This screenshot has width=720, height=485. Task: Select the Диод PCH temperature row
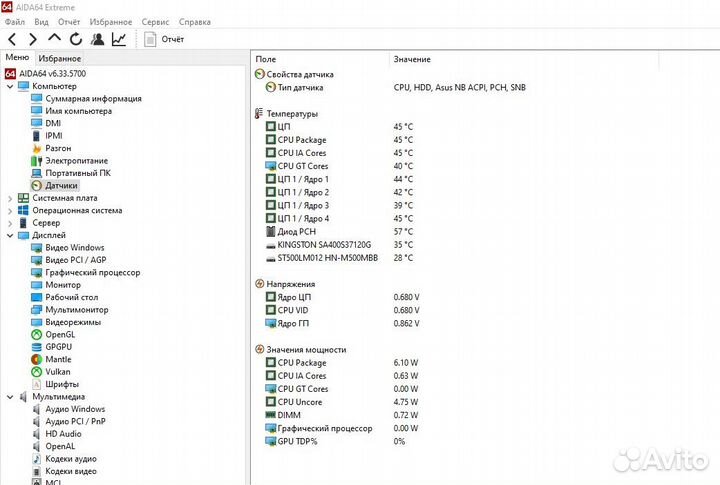[x=297, y=231]
